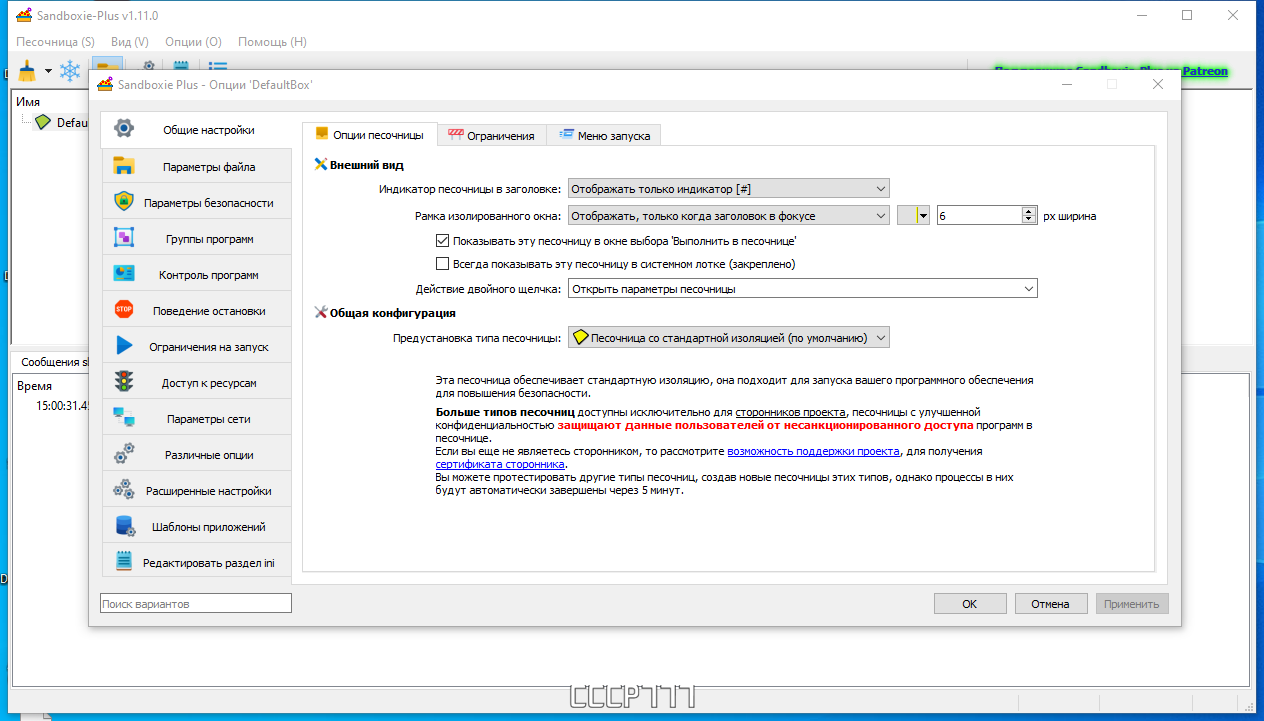Screen dimensions: 1264x721
Task: Open Параметры сети network icon
Action: [x=124, y=418]
